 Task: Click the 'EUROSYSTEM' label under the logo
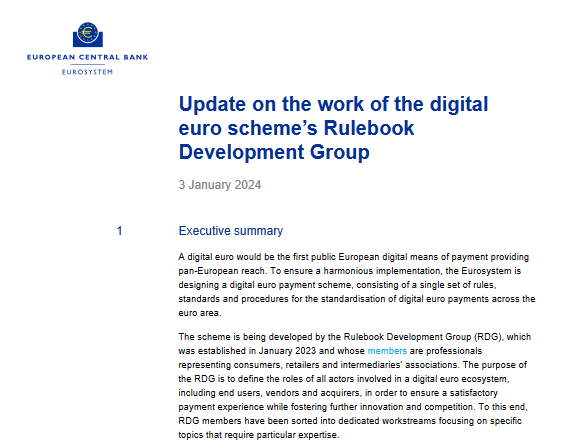click(x=87, y=72)
